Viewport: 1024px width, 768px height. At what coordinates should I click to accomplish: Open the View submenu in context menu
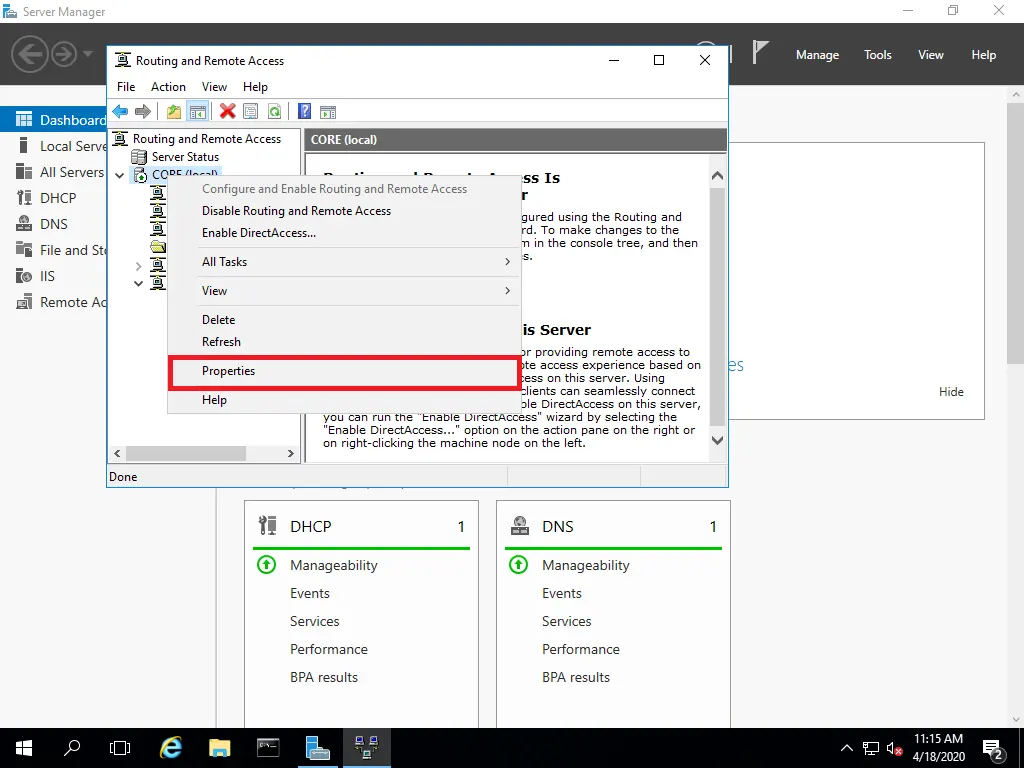(344, 291)
